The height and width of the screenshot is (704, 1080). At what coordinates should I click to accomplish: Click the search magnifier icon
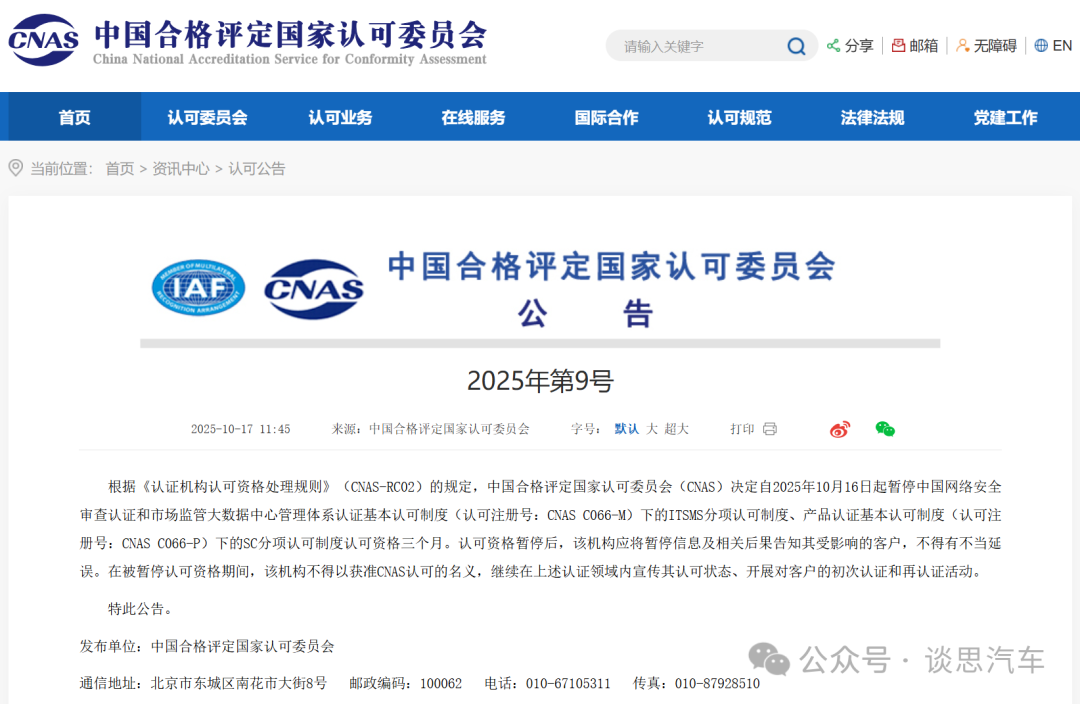click(x=795, y=46)
